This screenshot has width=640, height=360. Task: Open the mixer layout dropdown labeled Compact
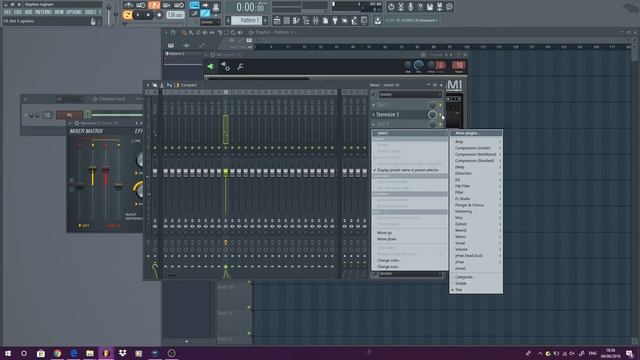(x=189, y=85)
